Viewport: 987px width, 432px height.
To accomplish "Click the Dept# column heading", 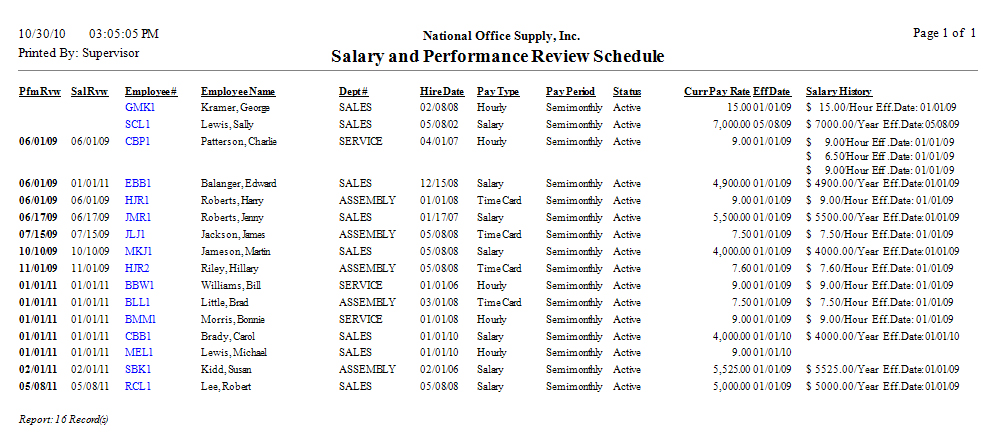I will coord(353,91).
